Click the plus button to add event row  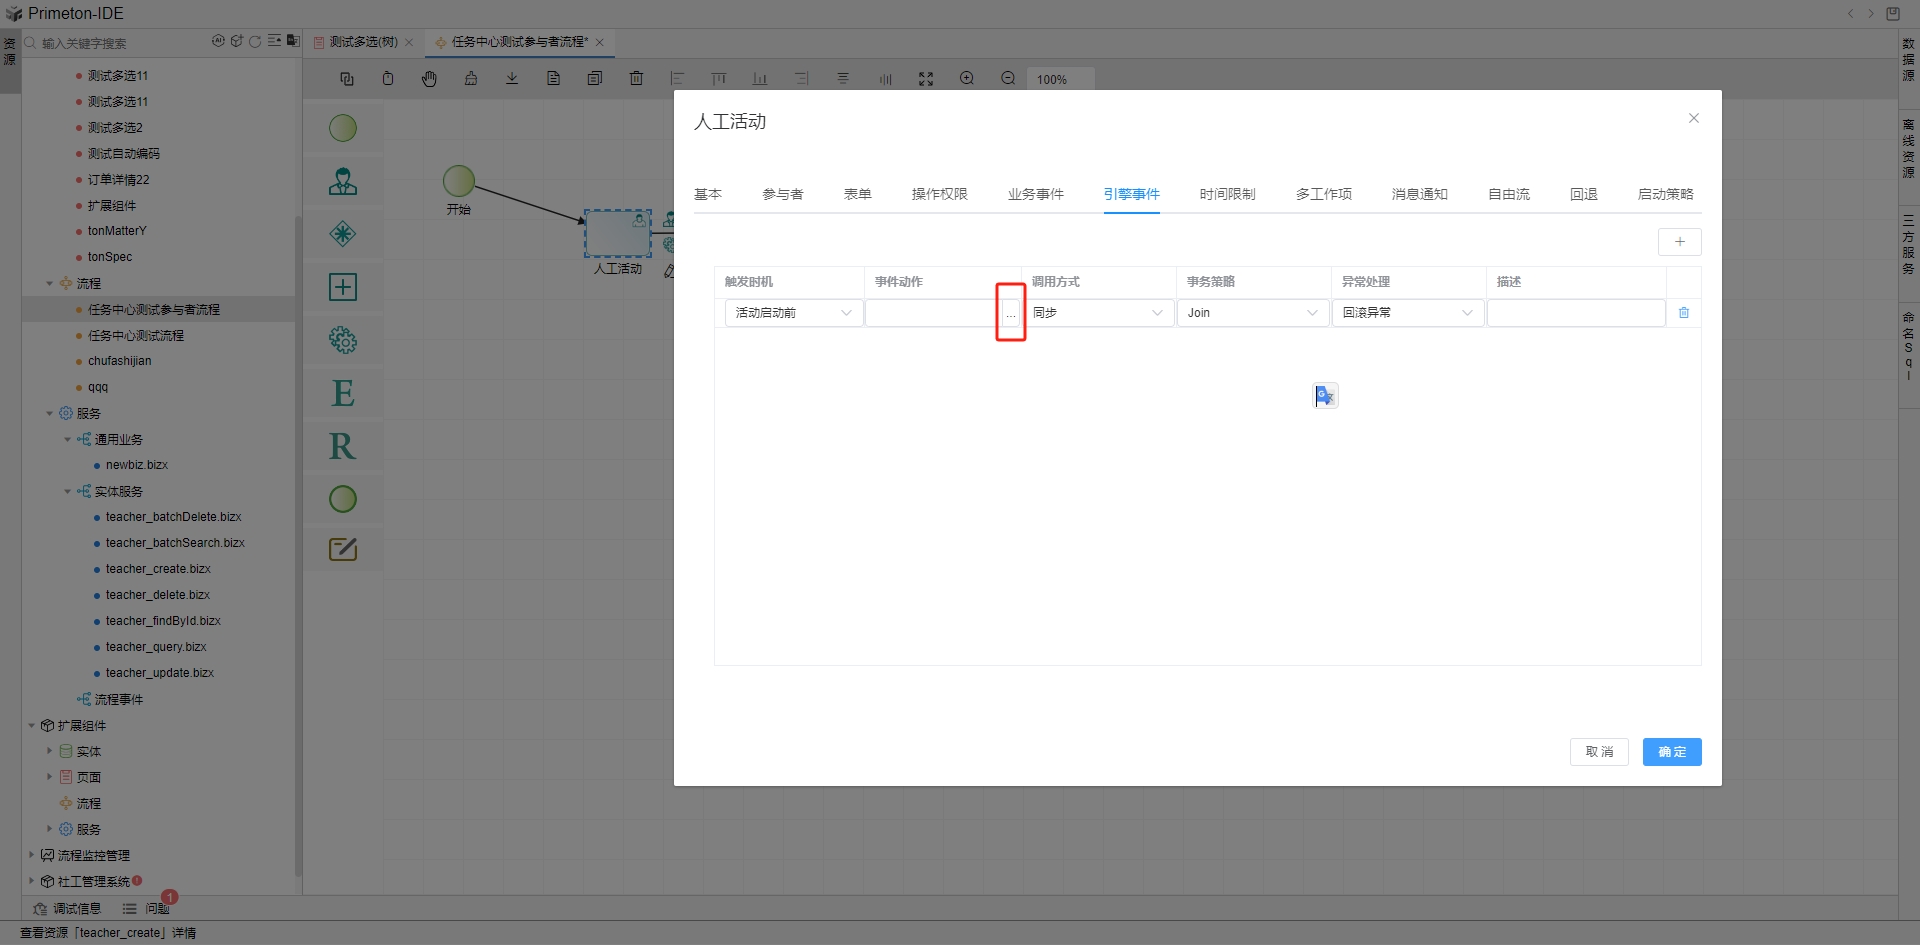coord(1679,242)
